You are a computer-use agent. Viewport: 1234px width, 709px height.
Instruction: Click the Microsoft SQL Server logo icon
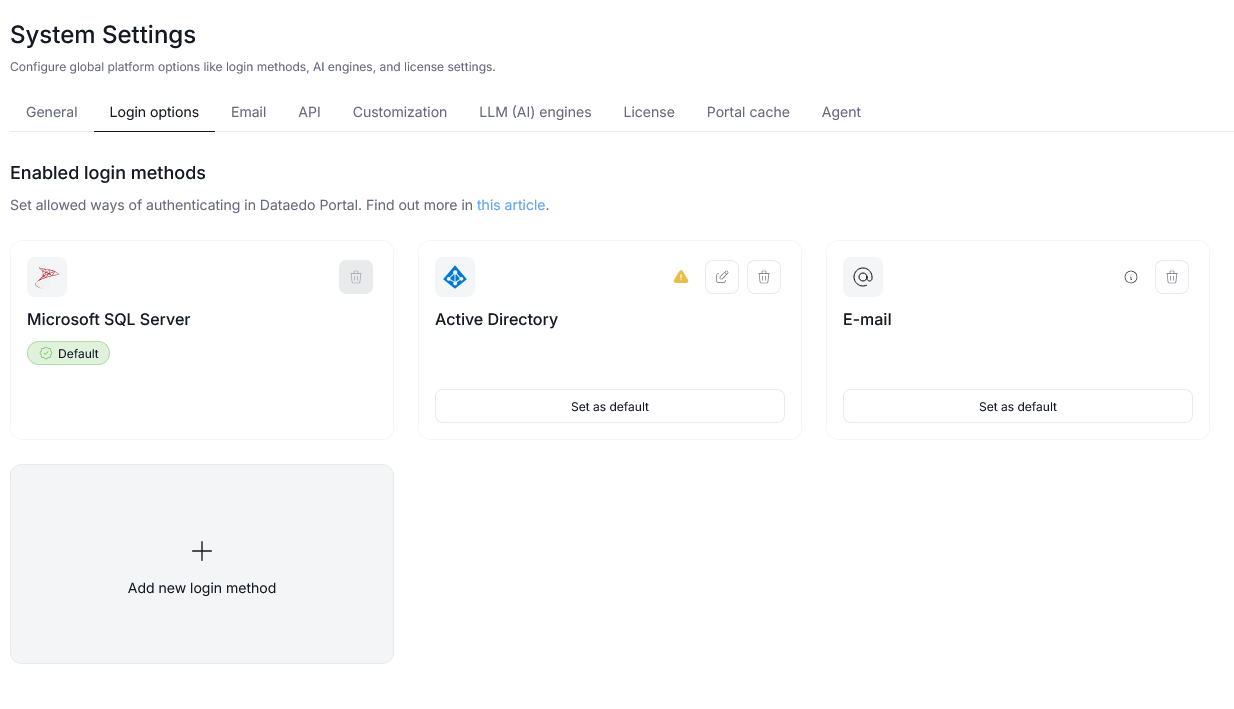(x=47, y=277)
